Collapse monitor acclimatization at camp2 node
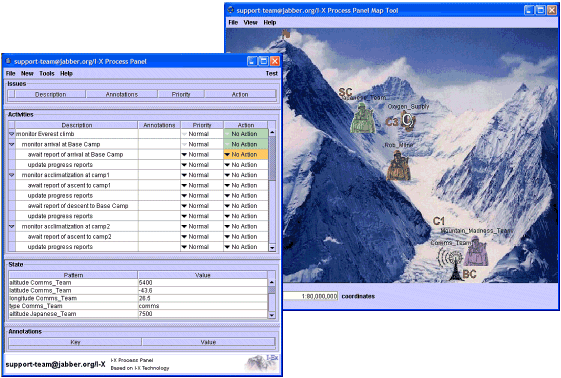The width and height of the screenshot is (561, 378). pyautogui.click(x=11, y=226)
